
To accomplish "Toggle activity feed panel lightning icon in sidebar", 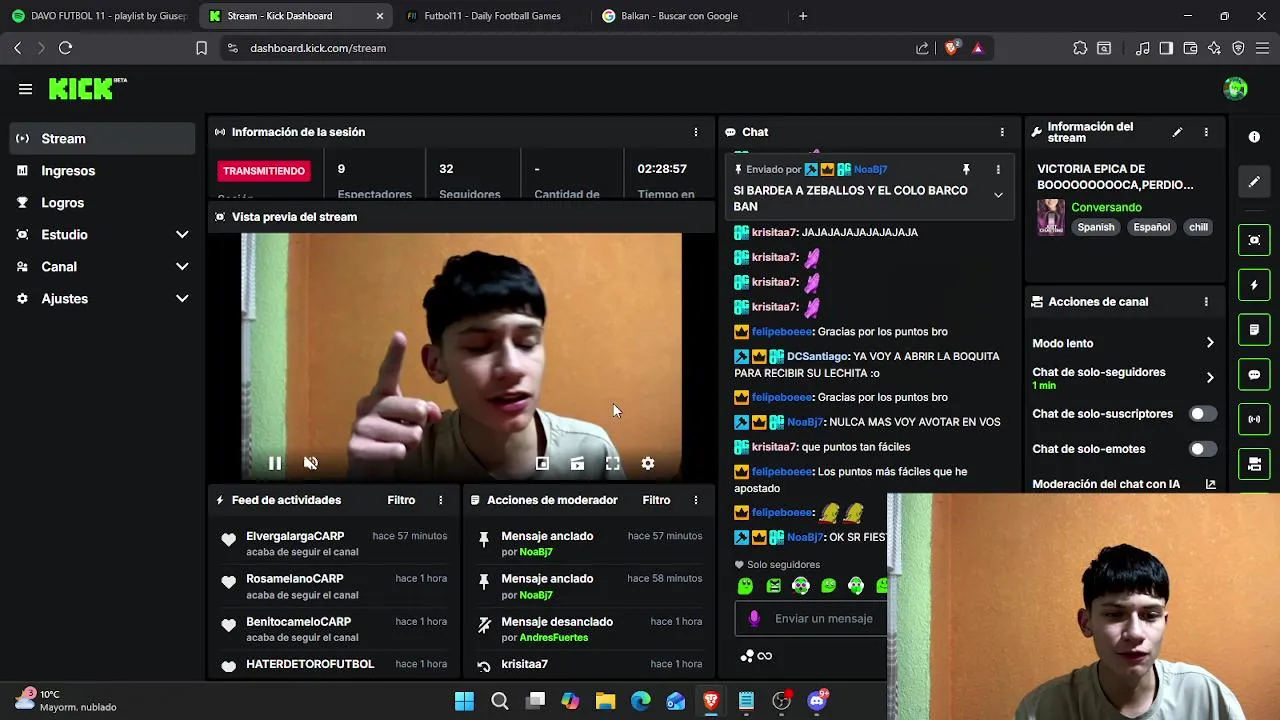I will (x=1254, y=285).
